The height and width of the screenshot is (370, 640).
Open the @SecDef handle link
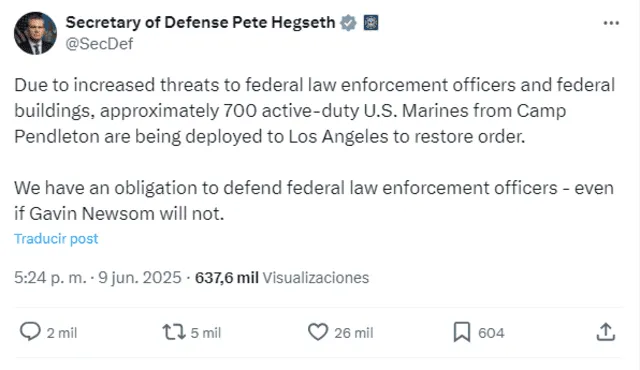(99, 44)
